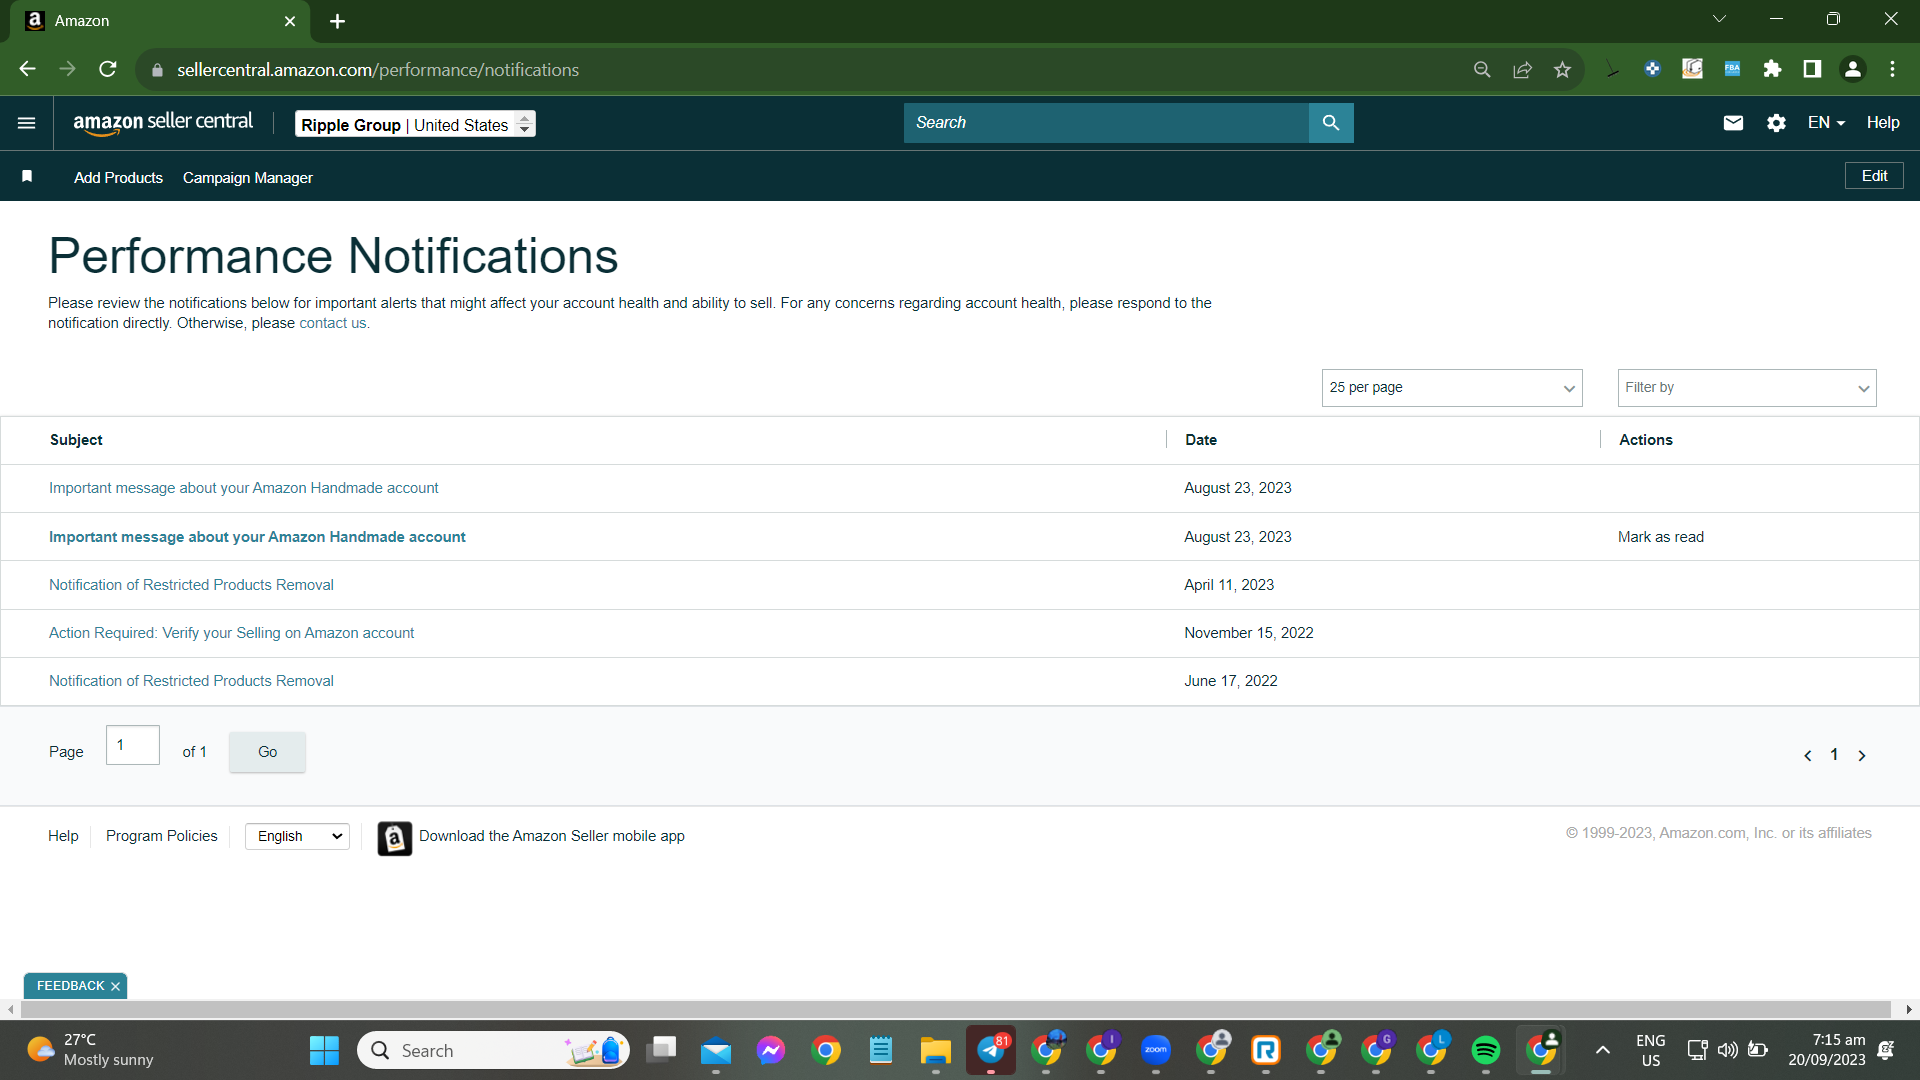Open the Chrome profile avatar
Screen dimensions: 1920x1080
tap(1852, 69)
